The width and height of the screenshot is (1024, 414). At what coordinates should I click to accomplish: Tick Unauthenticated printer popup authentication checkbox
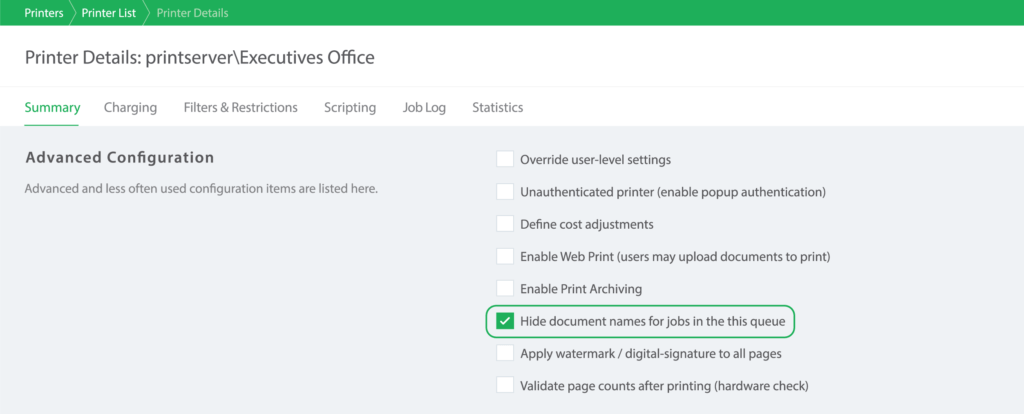pos(505,191)
